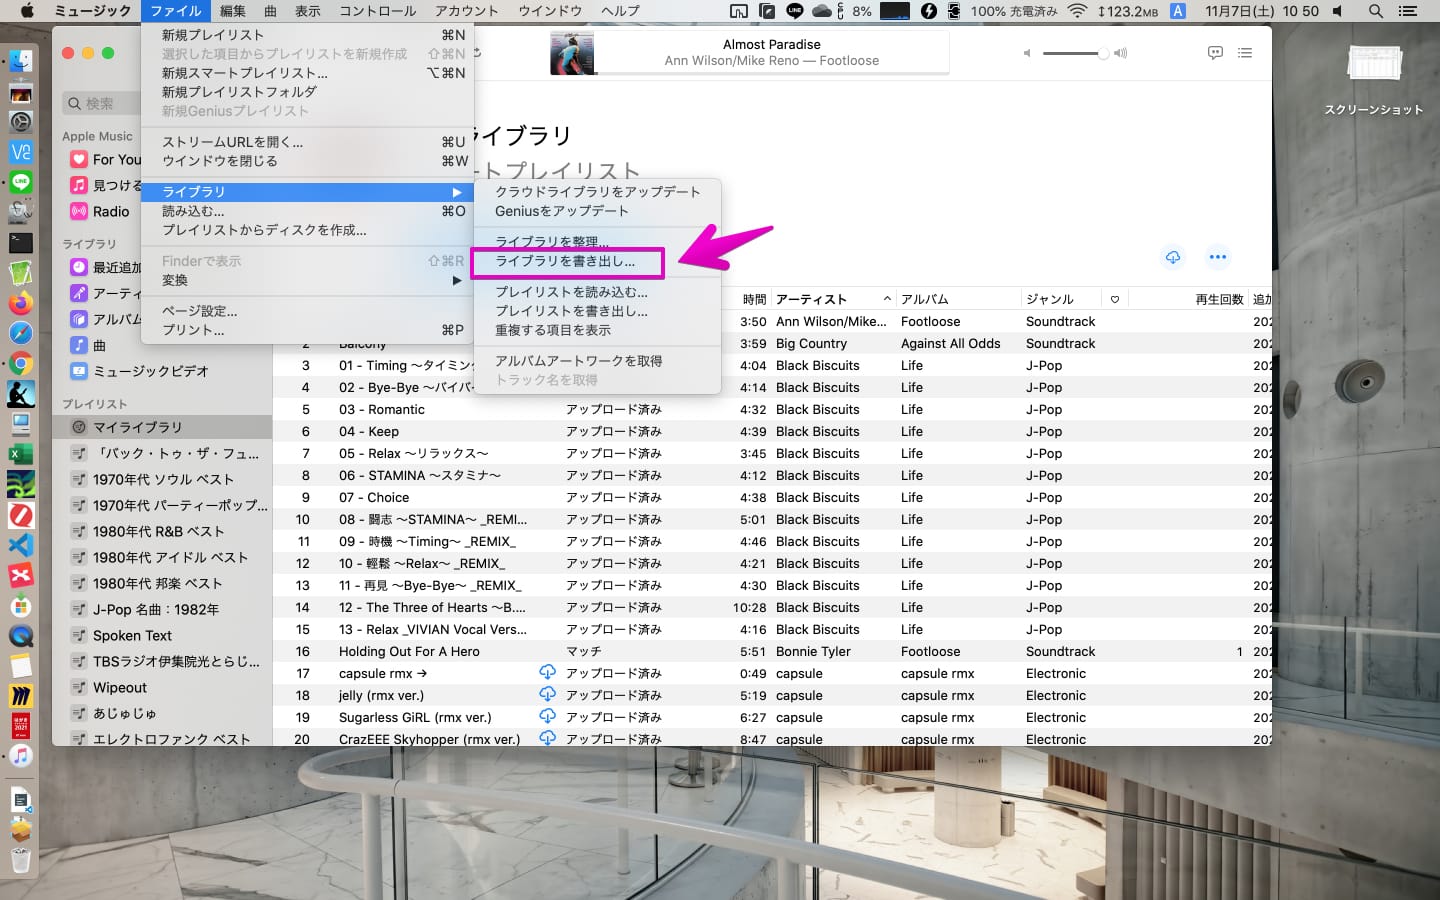1440x900 pixels.
Task: Choose 新規プレイリスト in the File menu
Action: click(307, 34)
